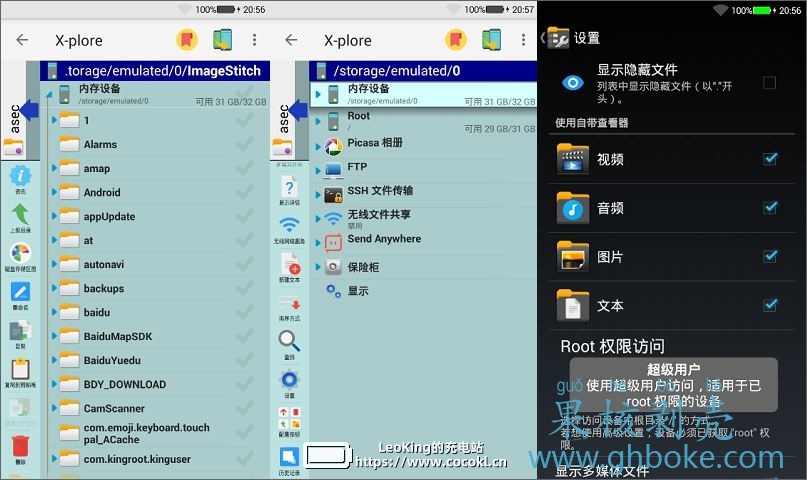Image resolution: width=807 pixels, height=480 pixels.
Task: Click the blue pencil rename icon
Action: tap(20, 293)
